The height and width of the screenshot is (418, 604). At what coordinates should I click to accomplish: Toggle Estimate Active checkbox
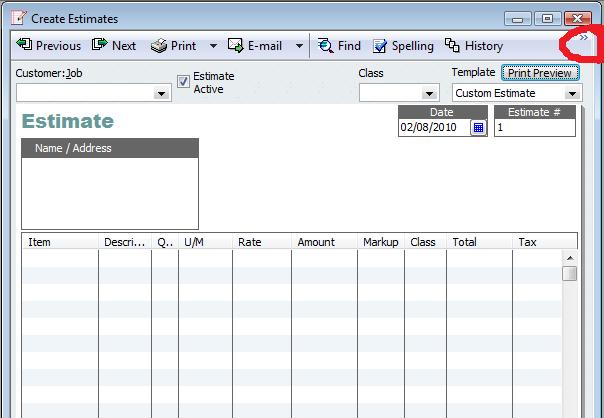(x=183, y=82)
